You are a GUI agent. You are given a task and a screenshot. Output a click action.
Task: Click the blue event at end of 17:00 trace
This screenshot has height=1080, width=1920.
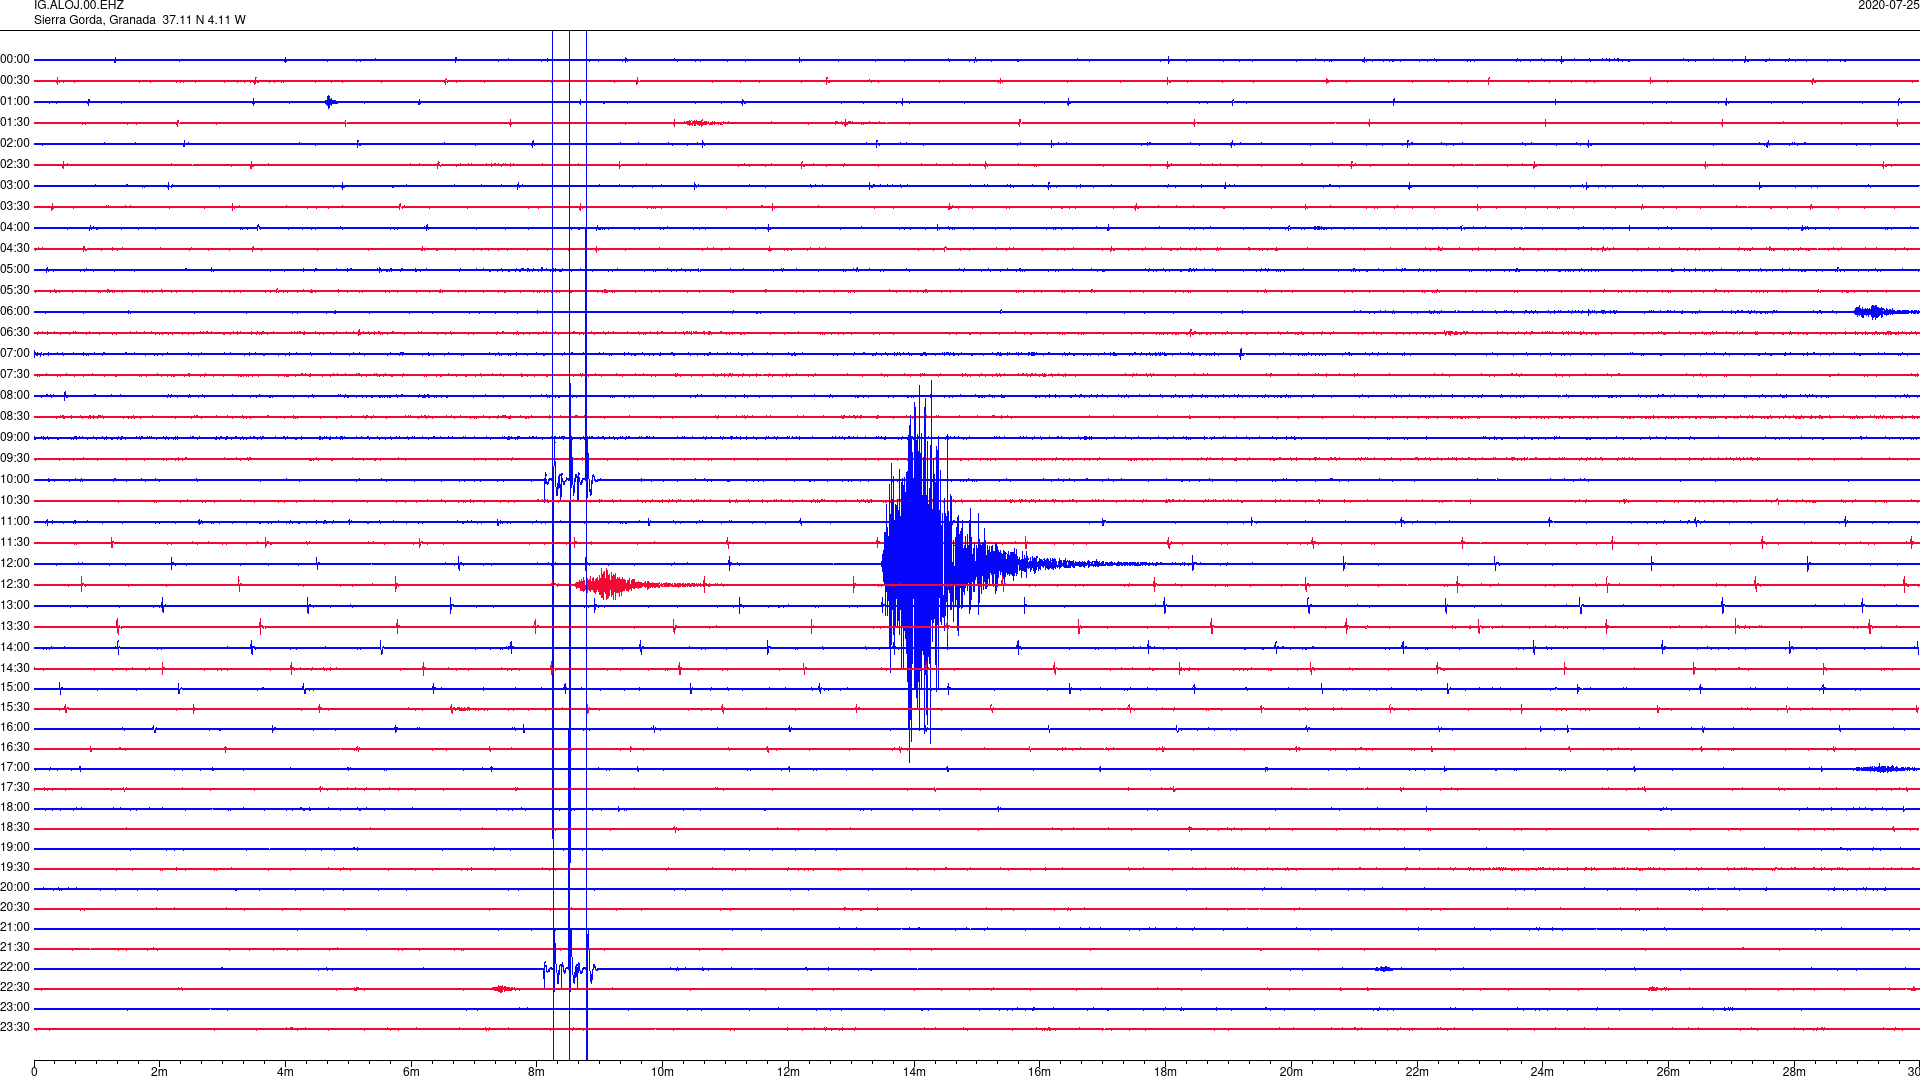1885,769
